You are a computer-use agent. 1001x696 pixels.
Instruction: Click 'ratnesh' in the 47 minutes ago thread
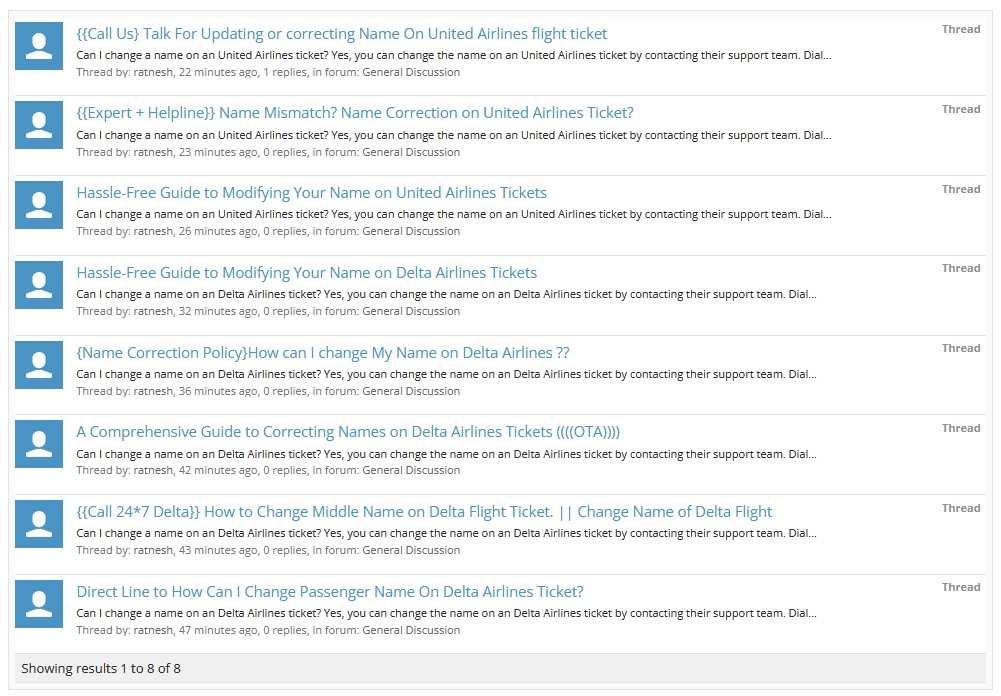153,630
